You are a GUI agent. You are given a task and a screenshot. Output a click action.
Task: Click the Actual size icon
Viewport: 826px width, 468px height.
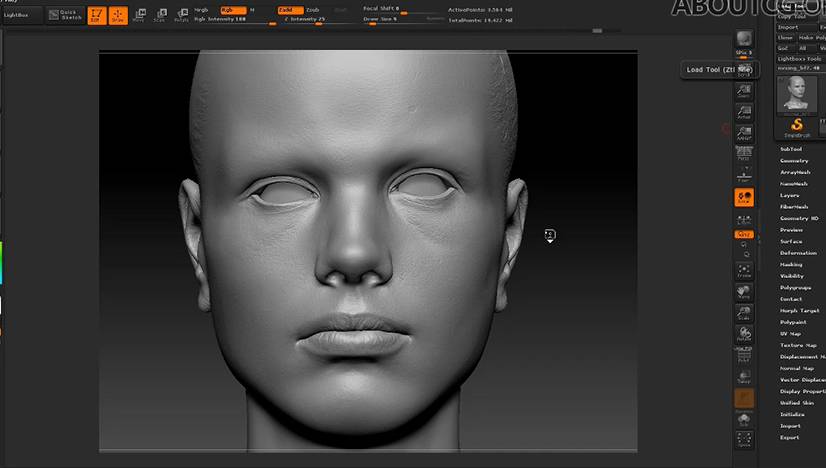pos(744,112)
